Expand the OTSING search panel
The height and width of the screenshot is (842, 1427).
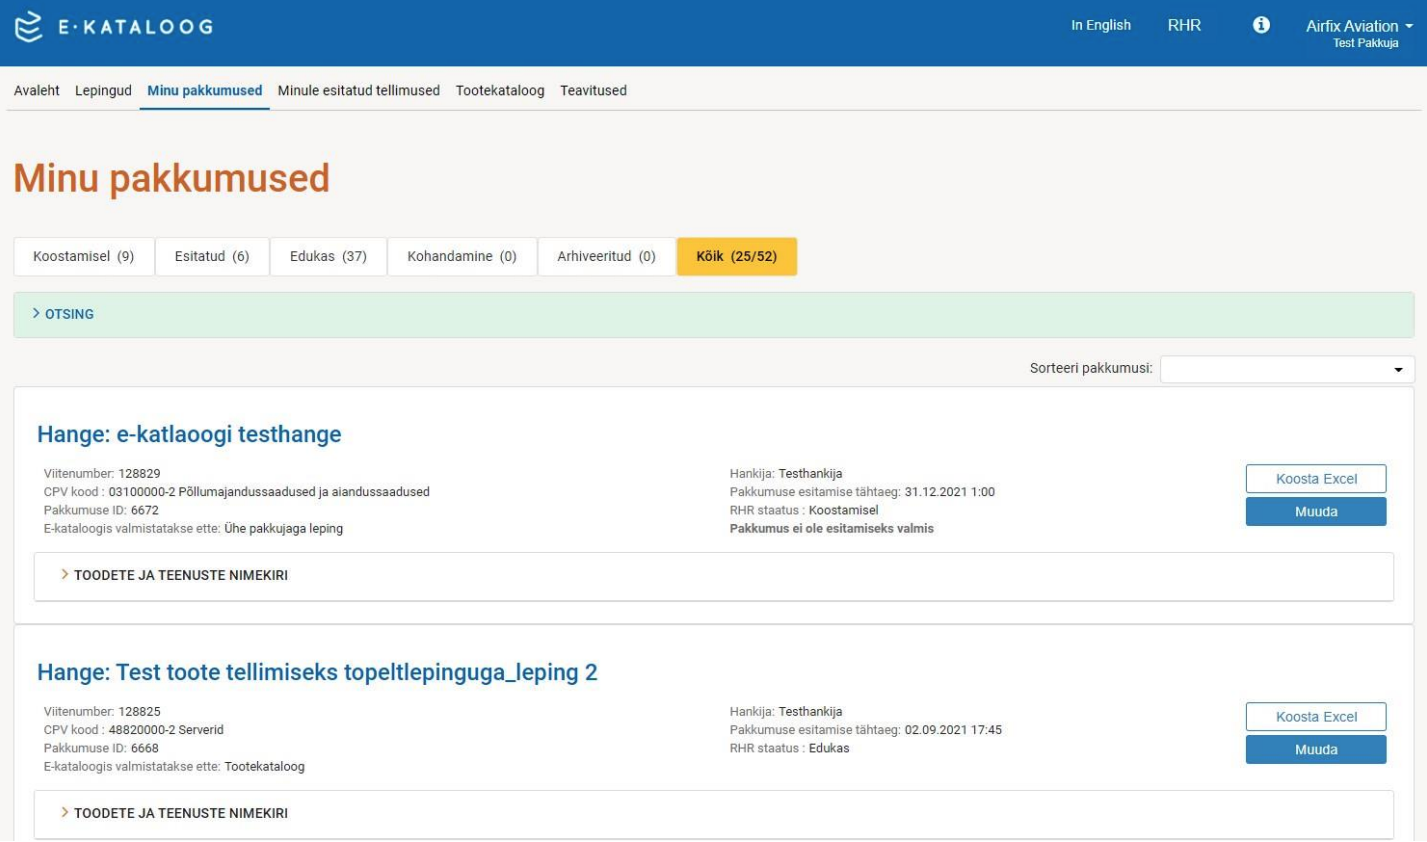(x=69, y=314)
